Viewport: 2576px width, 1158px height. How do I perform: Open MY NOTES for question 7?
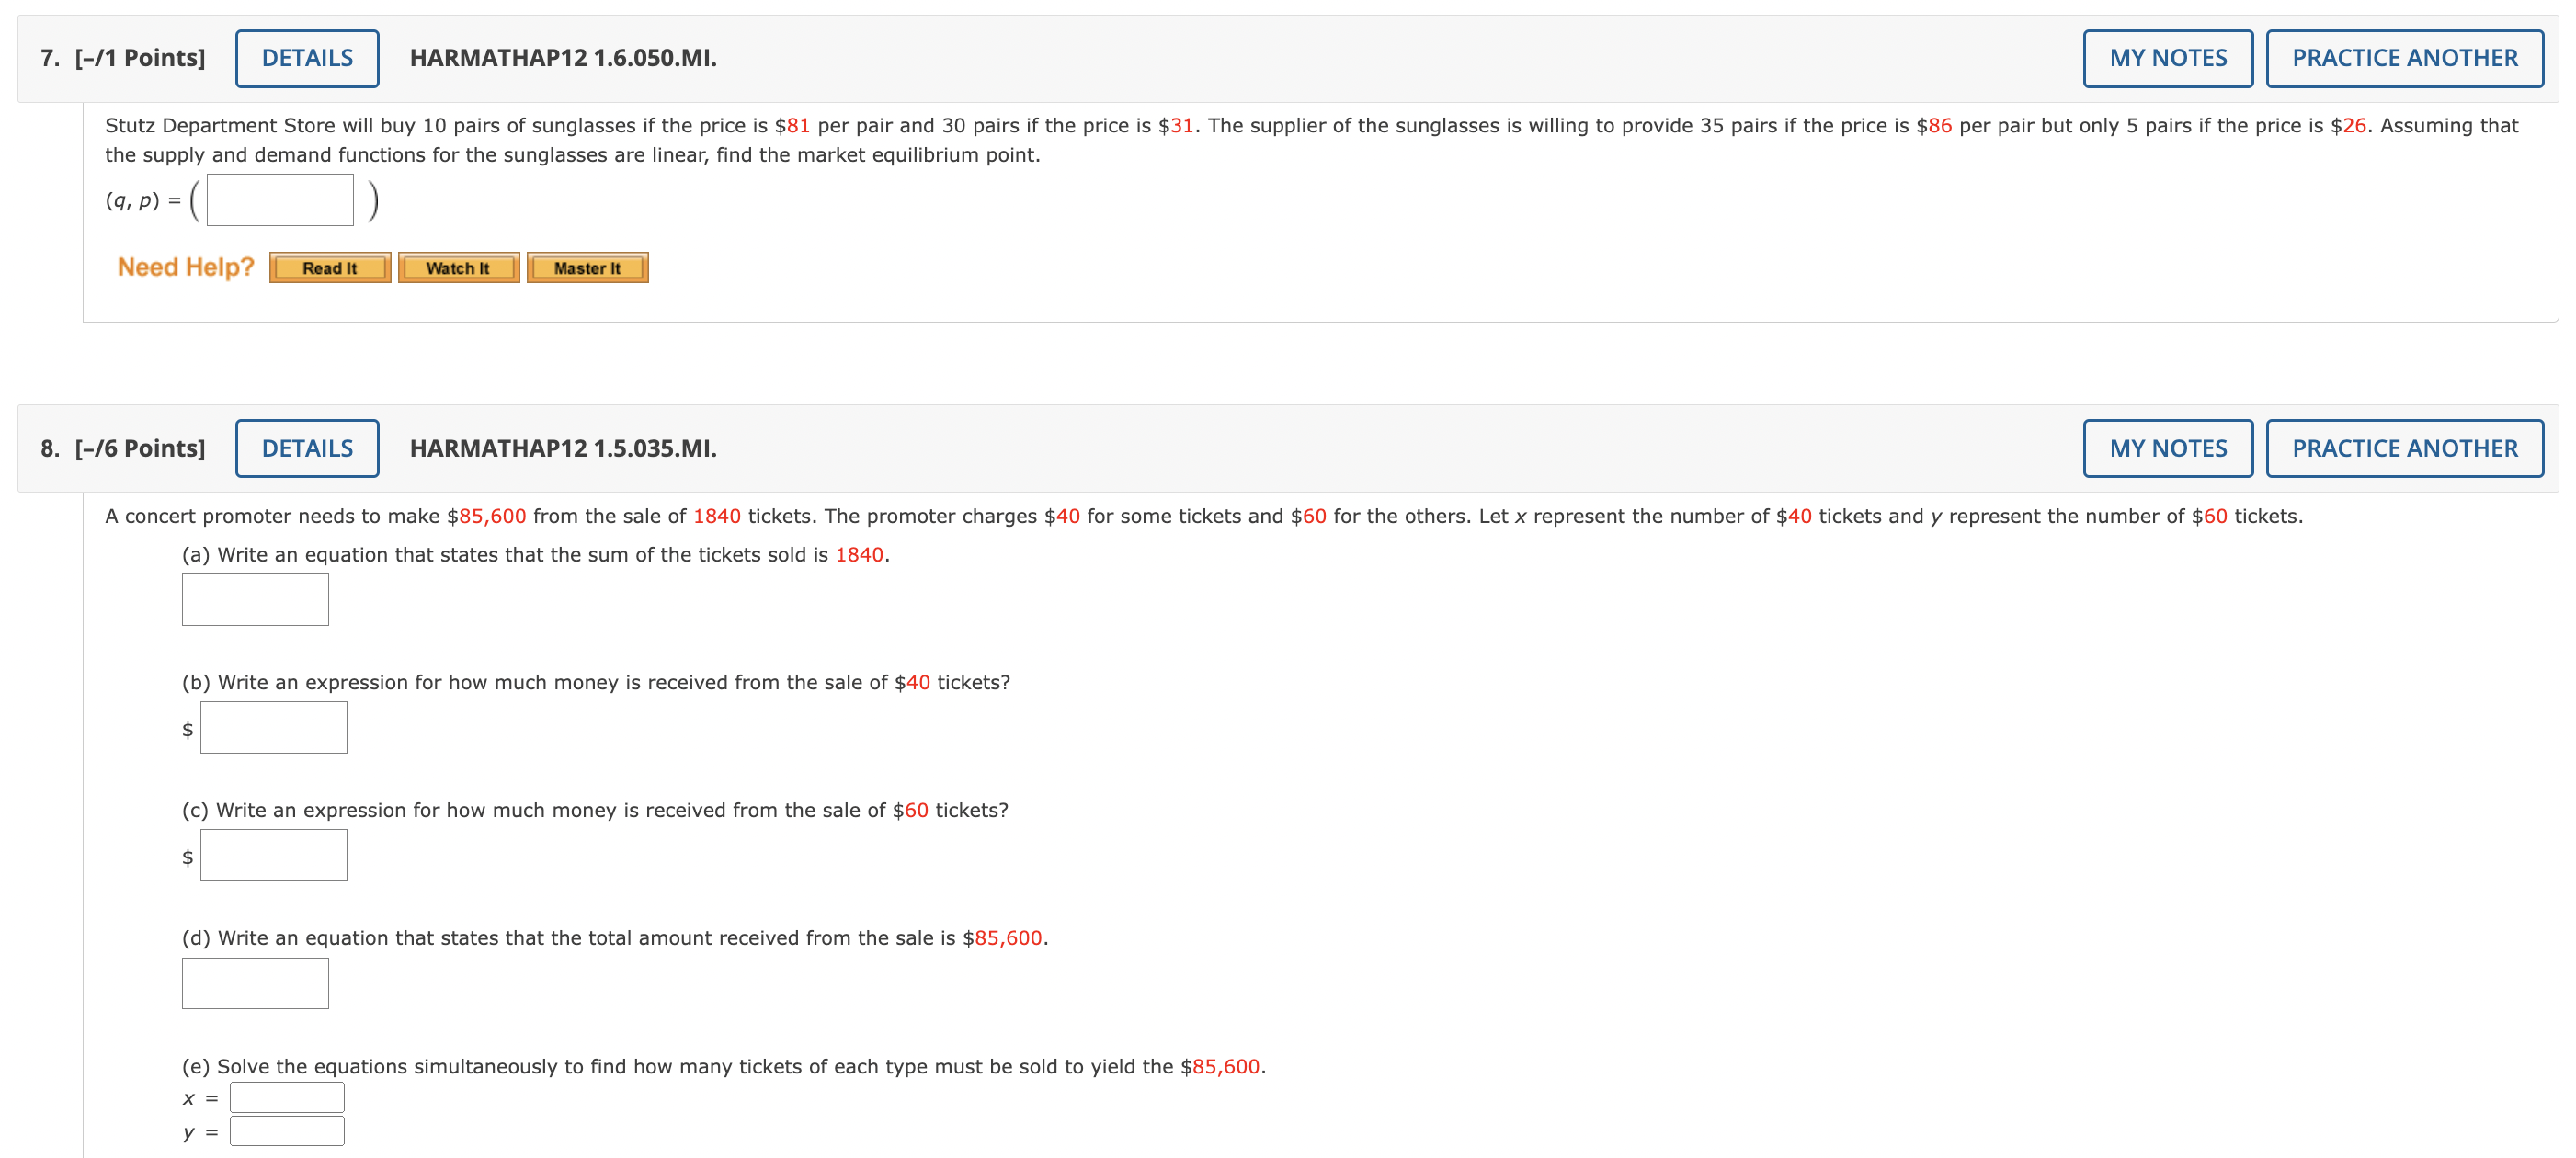[x=2165, y=57]
